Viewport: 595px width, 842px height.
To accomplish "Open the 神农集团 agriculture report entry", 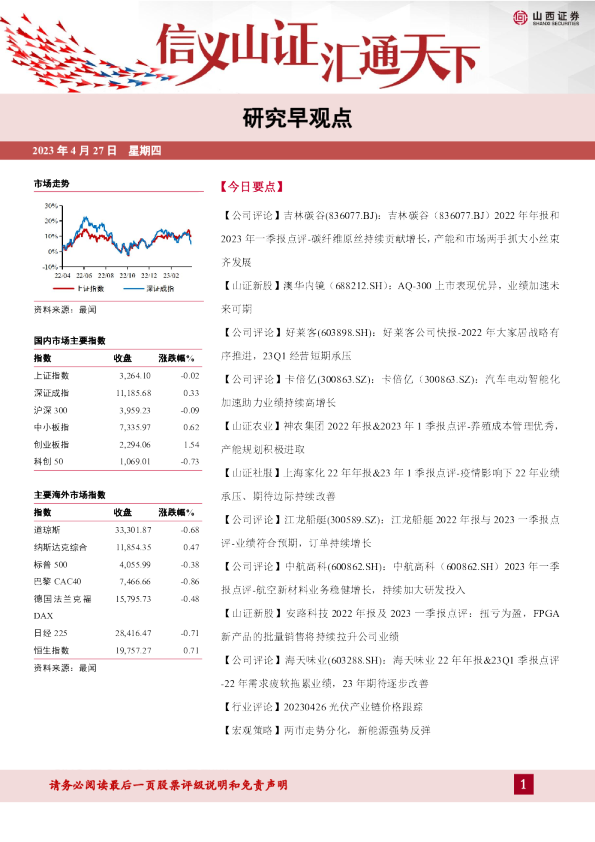I will pyautogui.click(x=390, y=437).
